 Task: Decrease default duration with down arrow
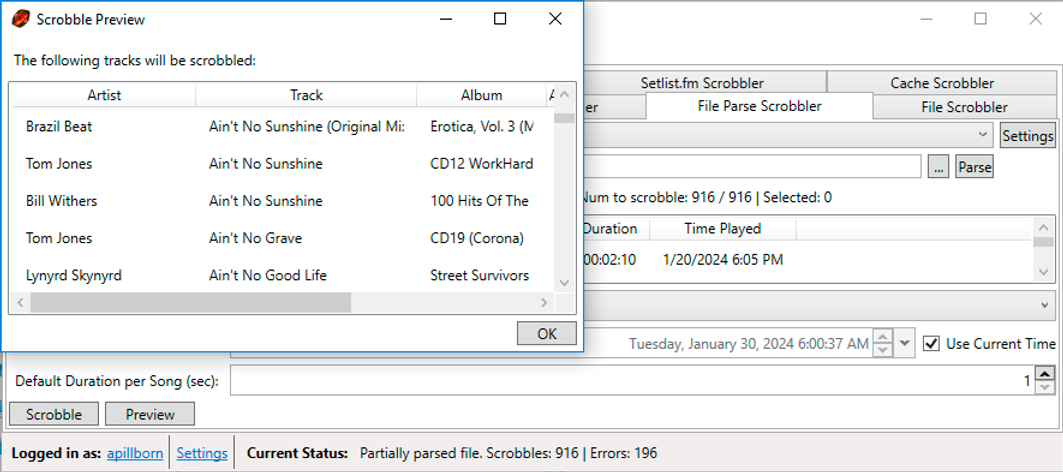1046,388
